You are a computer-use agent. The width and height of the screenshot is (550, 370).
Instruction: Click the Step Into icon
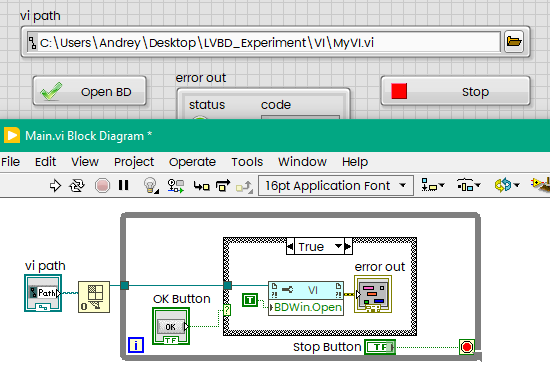(x=201, y=186)
